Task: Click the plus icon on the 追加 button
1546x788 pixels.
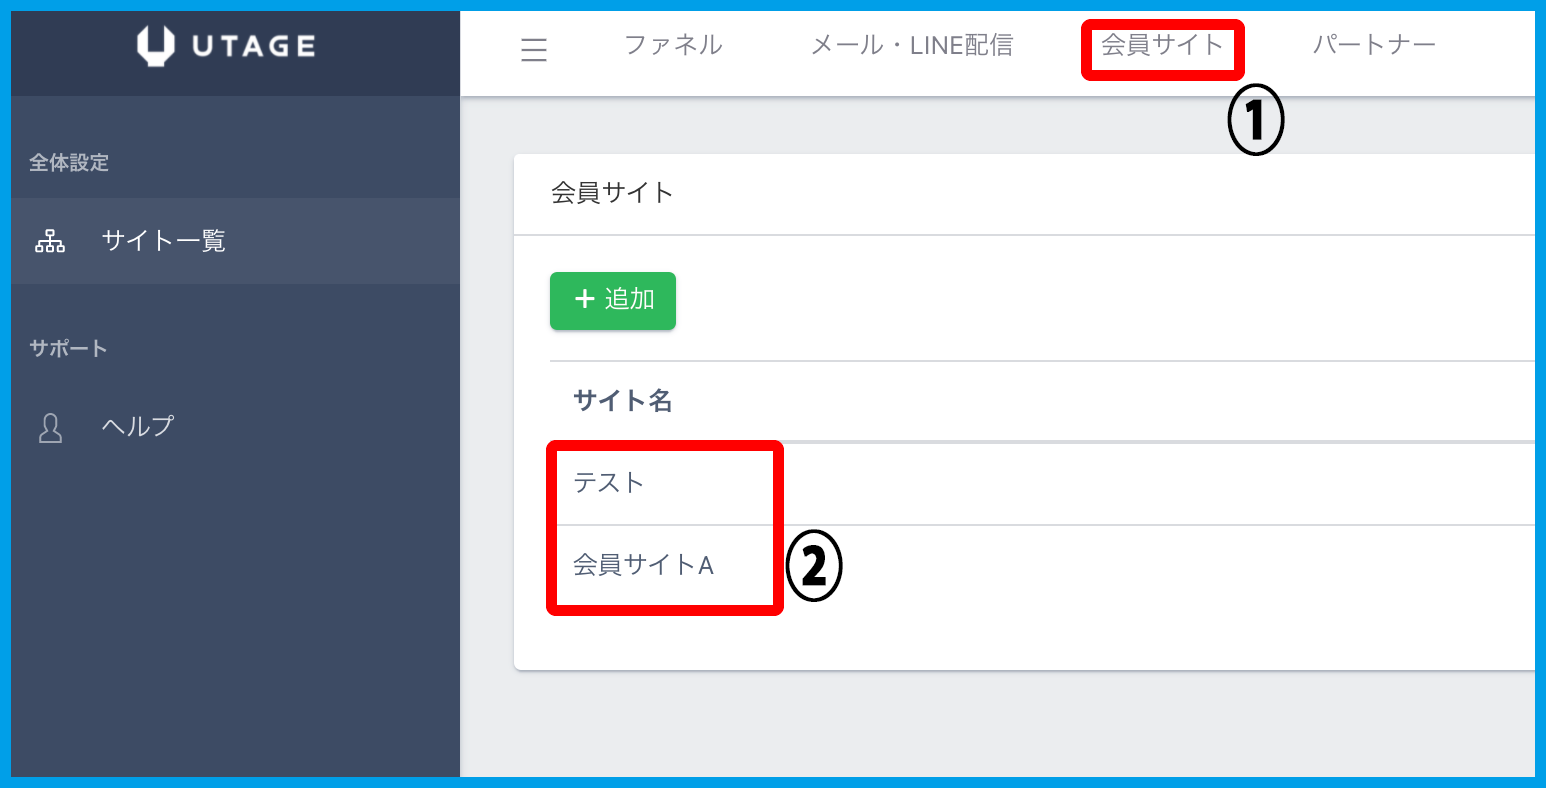Action: tap(585, 300)
